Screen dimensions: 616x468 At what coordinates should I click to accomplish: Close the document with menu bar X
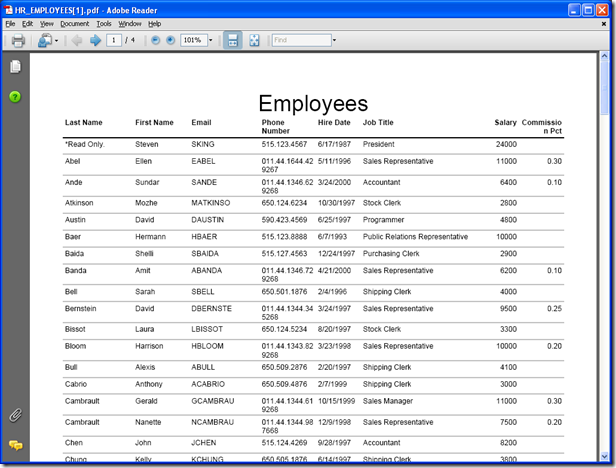coord(604,24)
